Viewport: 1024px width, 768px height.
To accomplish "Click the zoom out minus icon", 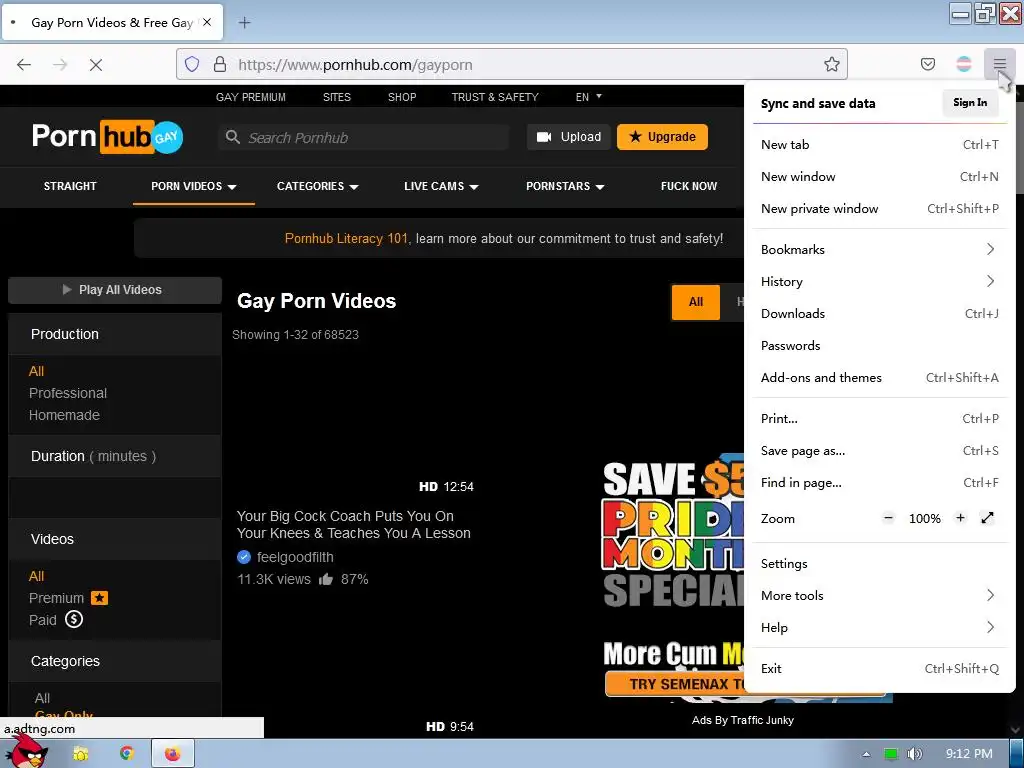I will 888,518.
